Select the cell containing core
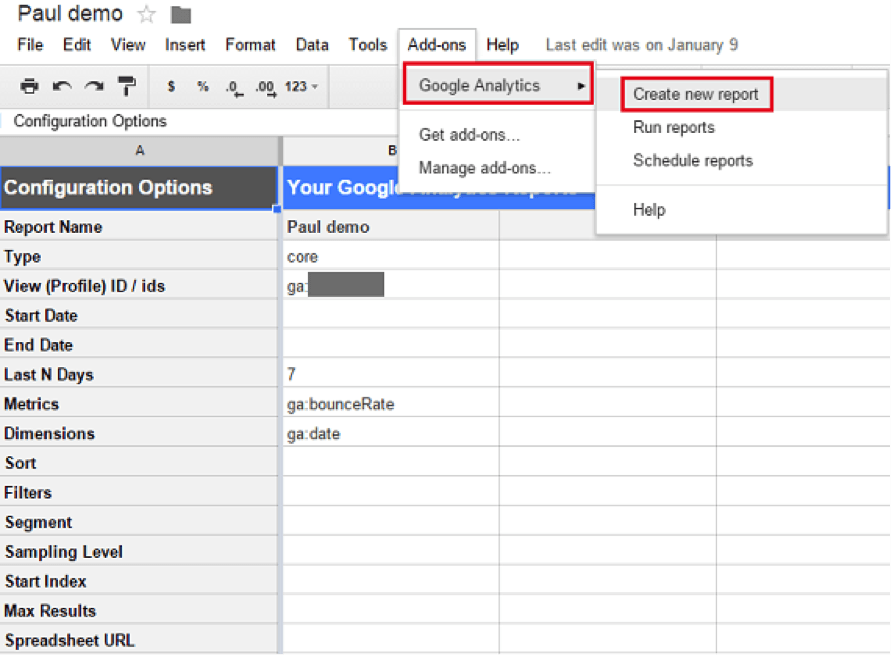Viewport: 891px width, 655px height. pos(391,256)
